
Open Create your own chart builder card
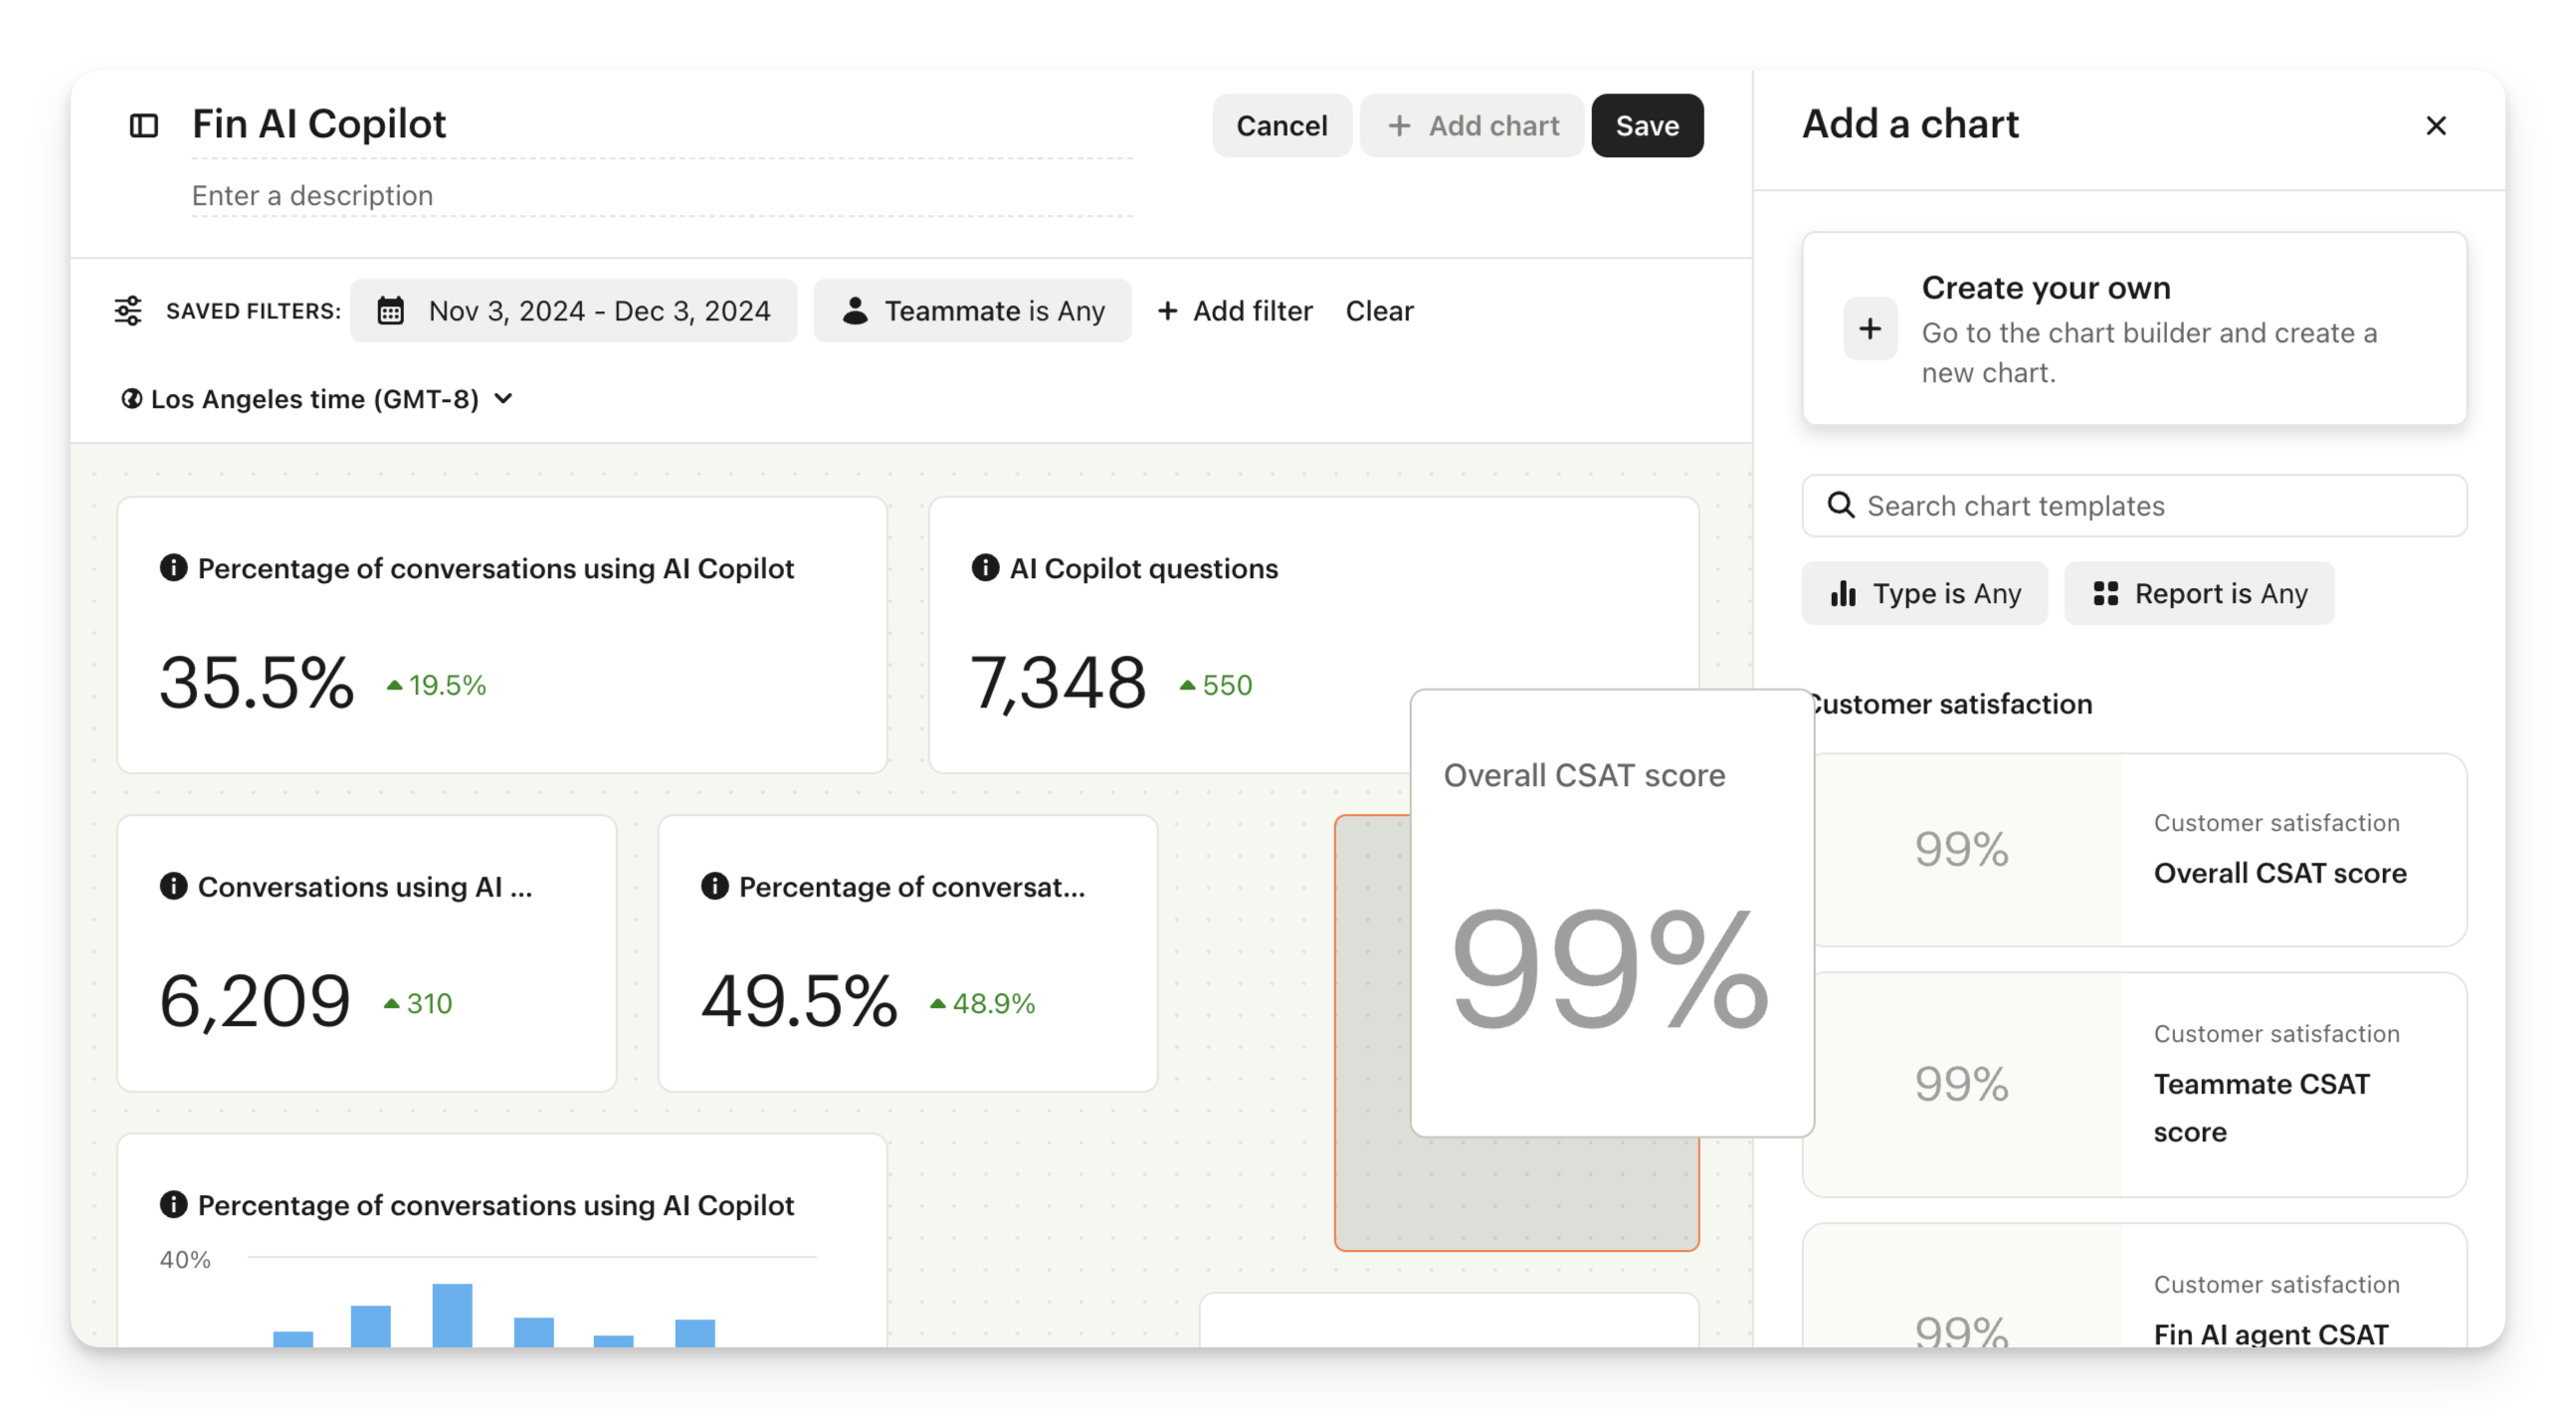pyautogui.click(x=2134, y=329)
